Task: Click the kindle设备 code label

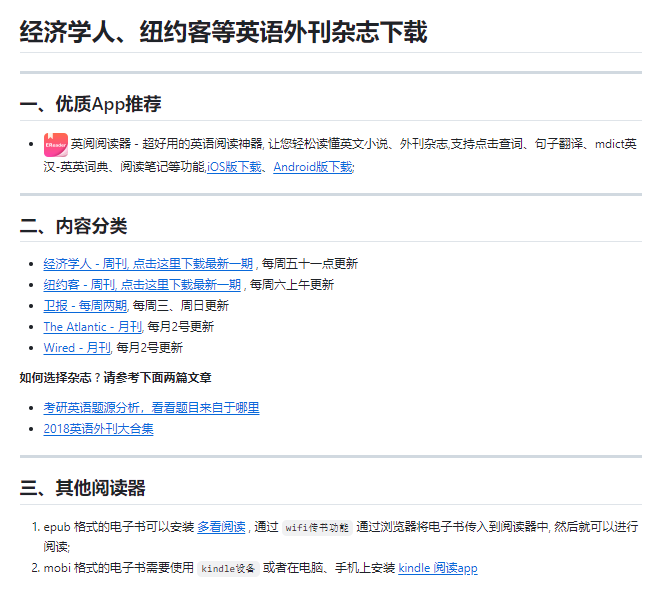Action: click(229, 569)
